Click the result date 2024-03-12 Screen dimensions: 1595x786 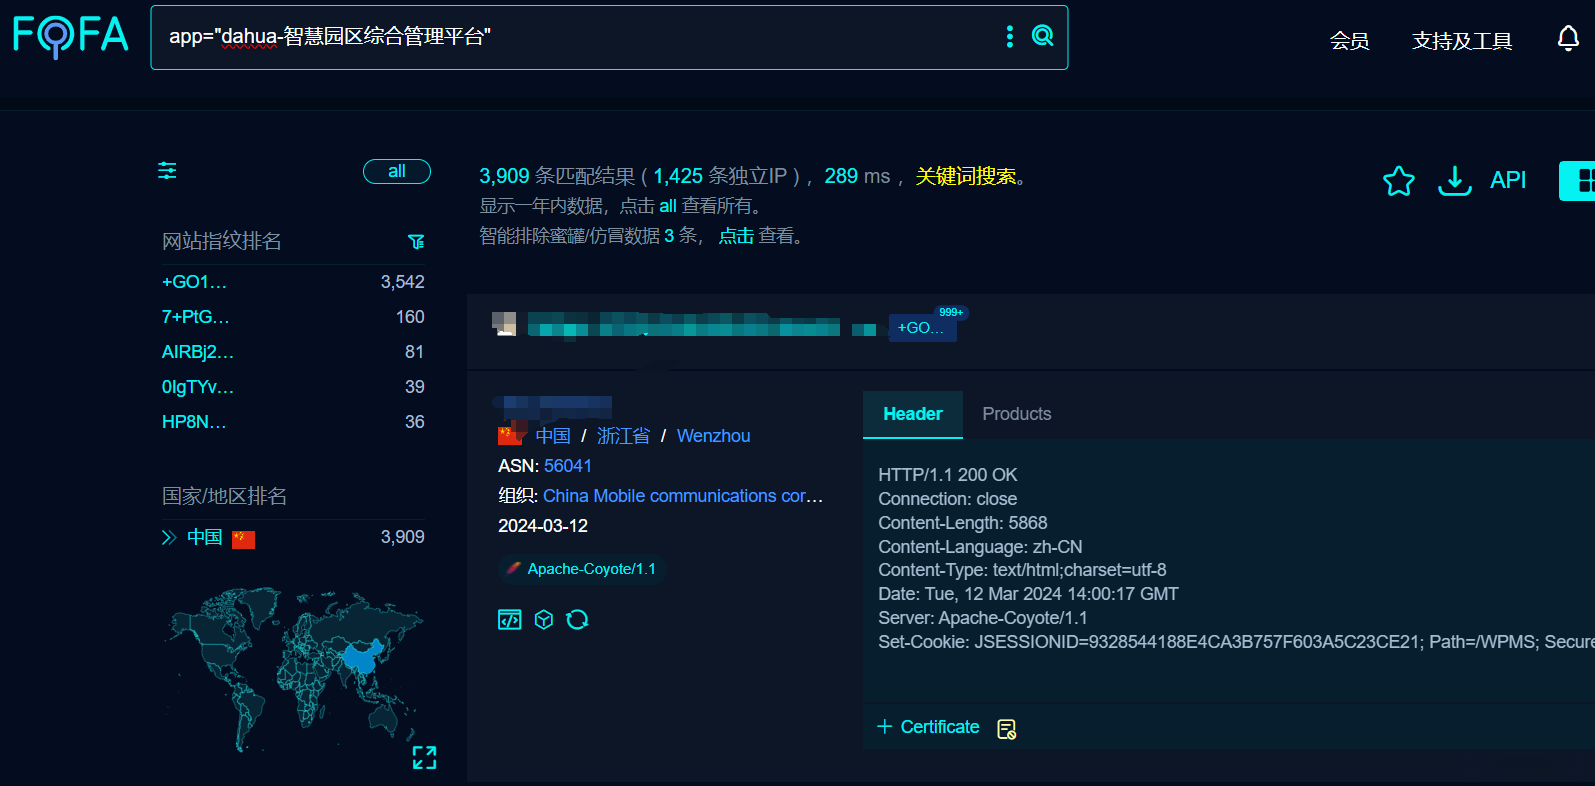[543, 526]
